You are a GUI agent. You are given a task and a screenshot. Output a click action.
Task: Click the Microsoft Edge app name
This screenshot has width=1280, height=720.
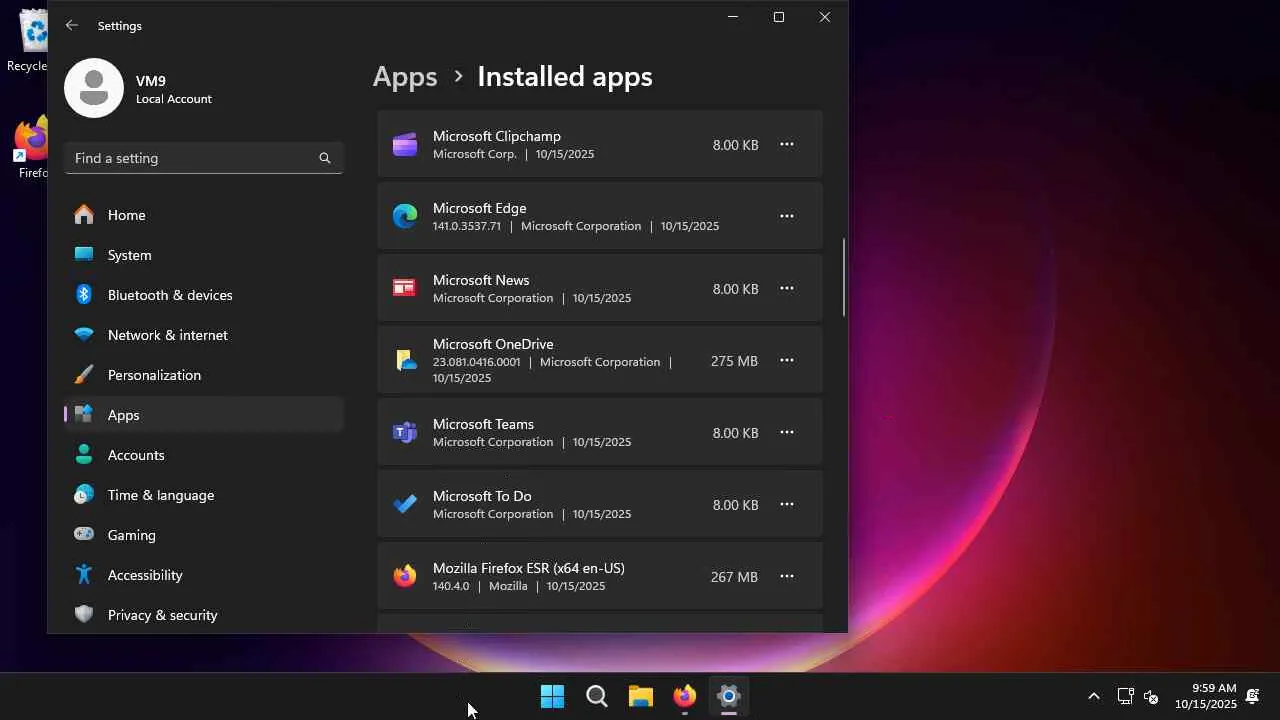click(x=480, y=208)
